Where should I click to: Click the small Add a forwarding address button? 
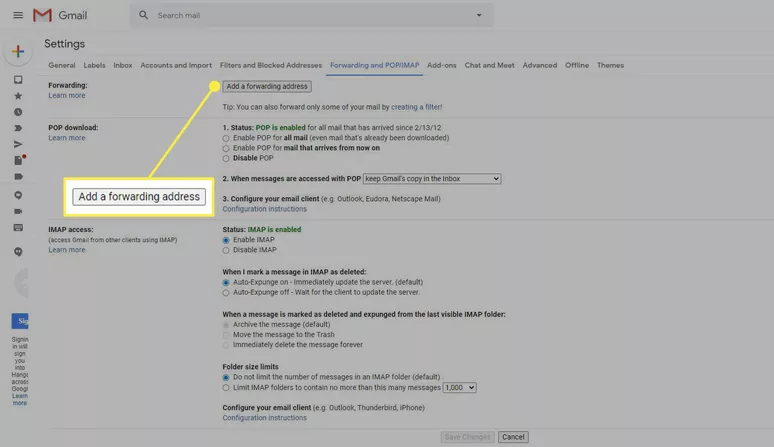[x=267, y=86]
